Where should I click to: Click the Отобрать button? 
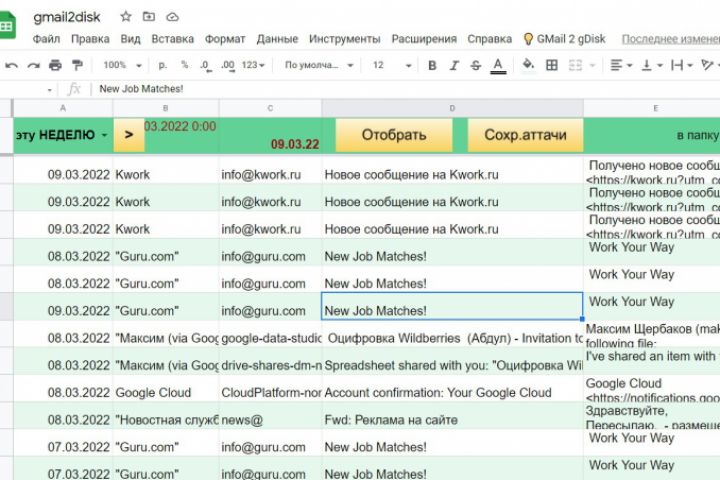(394, 135)
